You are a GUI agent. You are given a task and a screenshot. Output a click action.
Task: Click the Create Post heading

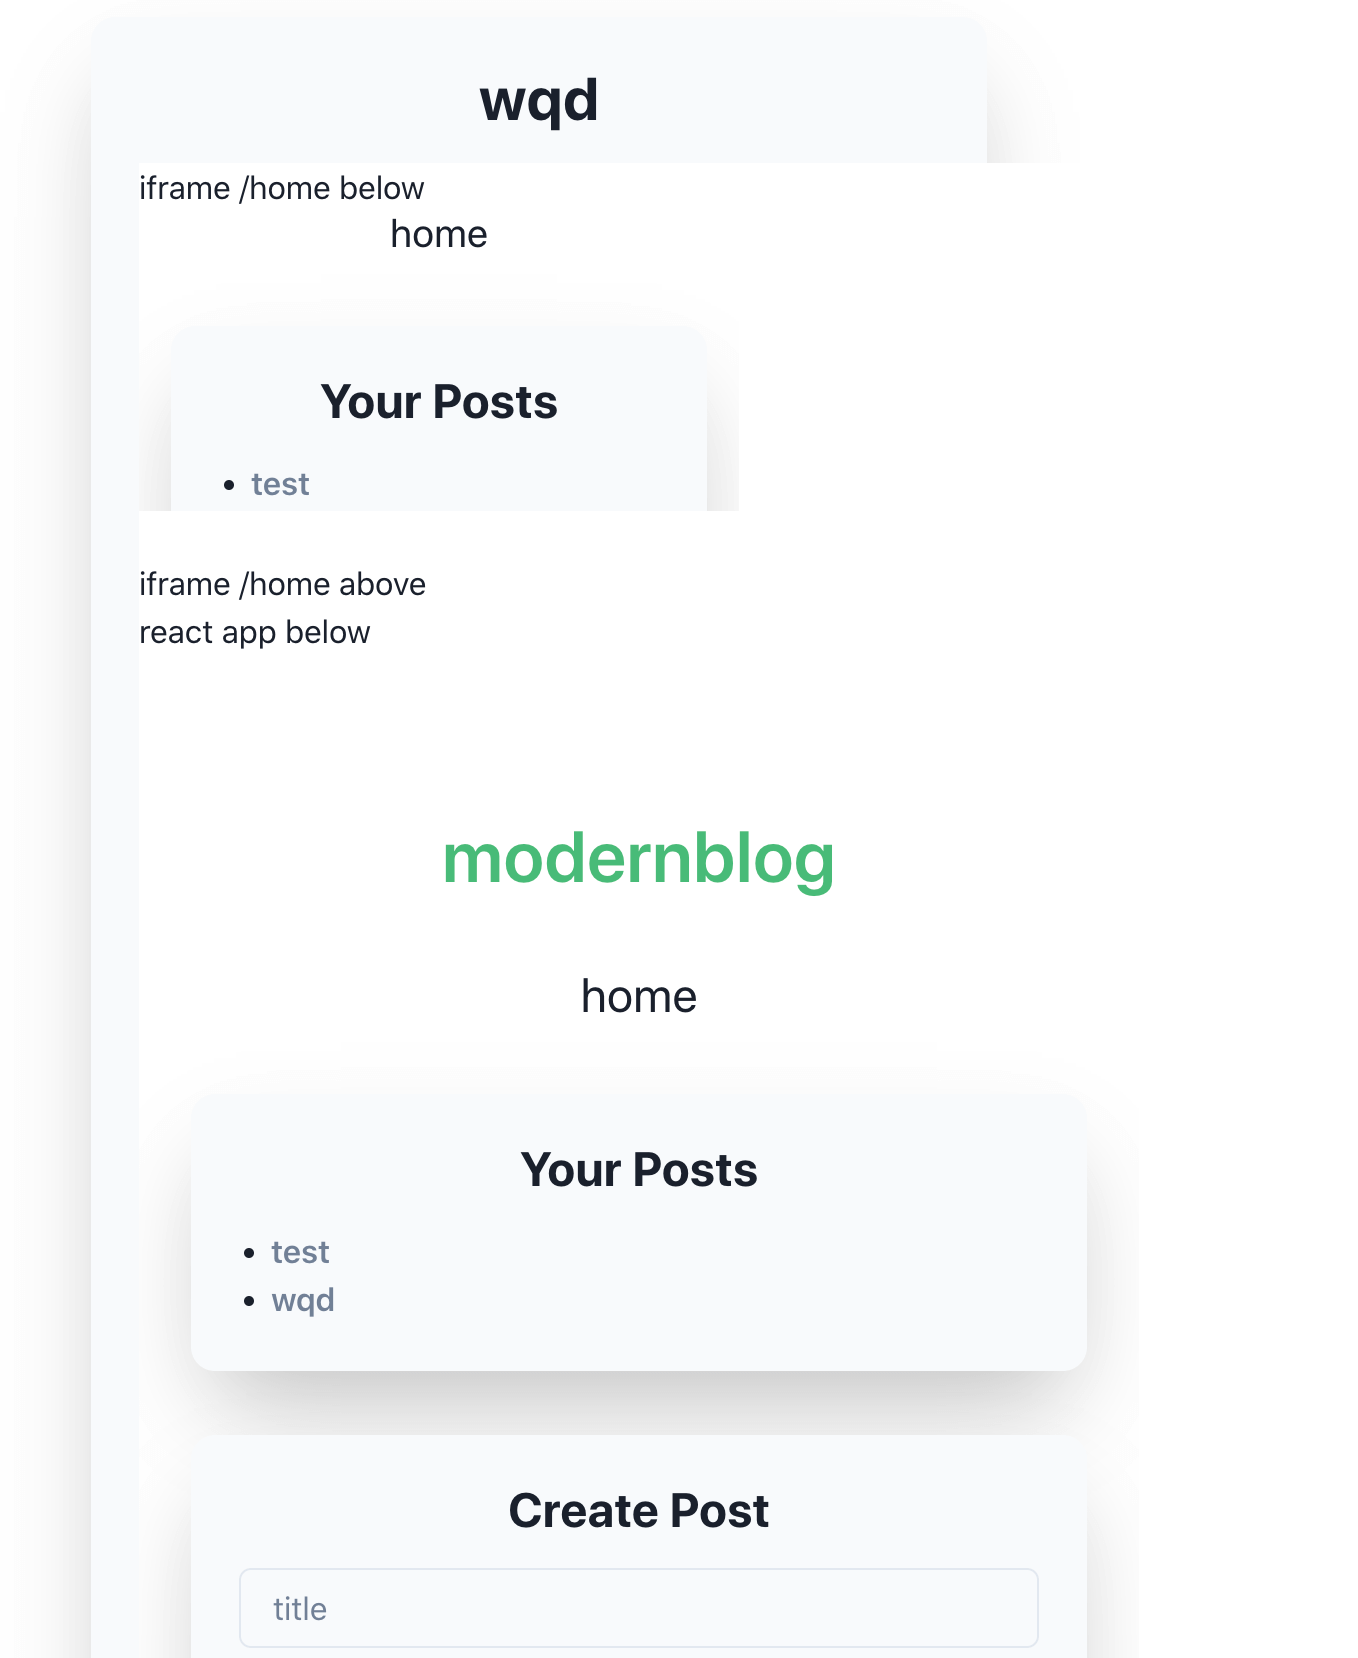pyautogui.click(x=639, y=1510)
